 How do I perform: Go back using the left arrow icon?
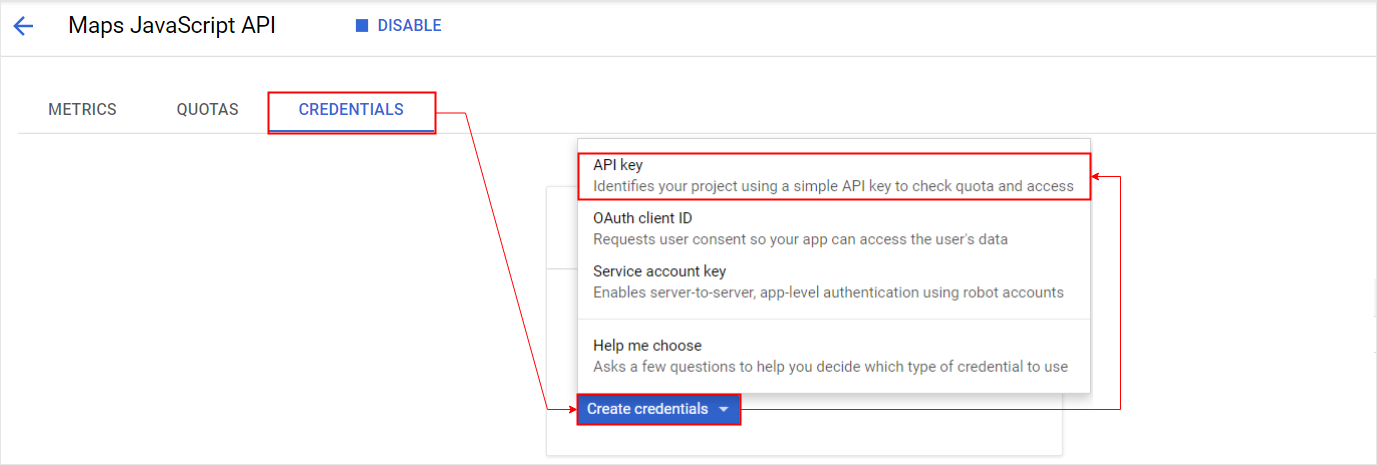[x=23, y=26]
